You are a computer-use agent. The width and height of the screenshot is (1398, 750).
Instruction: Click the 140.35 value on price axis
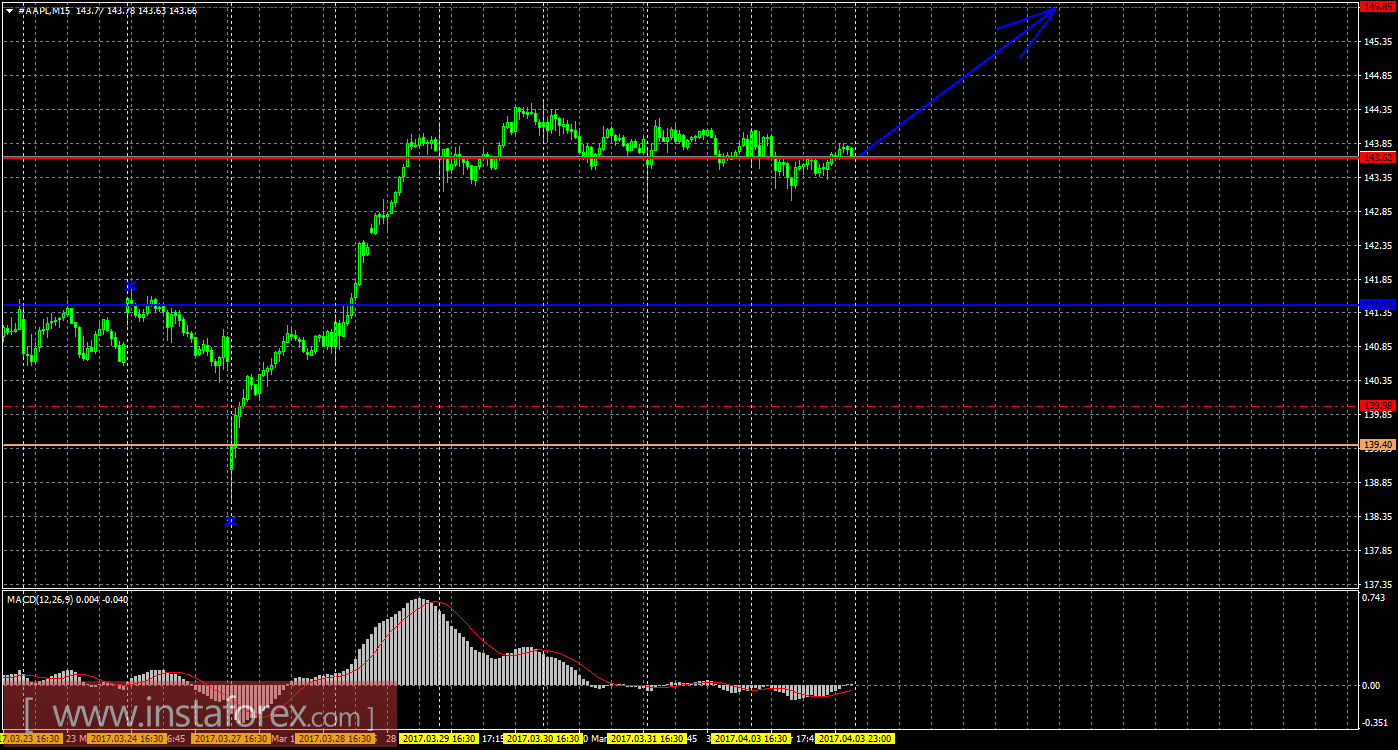coord(1379,381)
